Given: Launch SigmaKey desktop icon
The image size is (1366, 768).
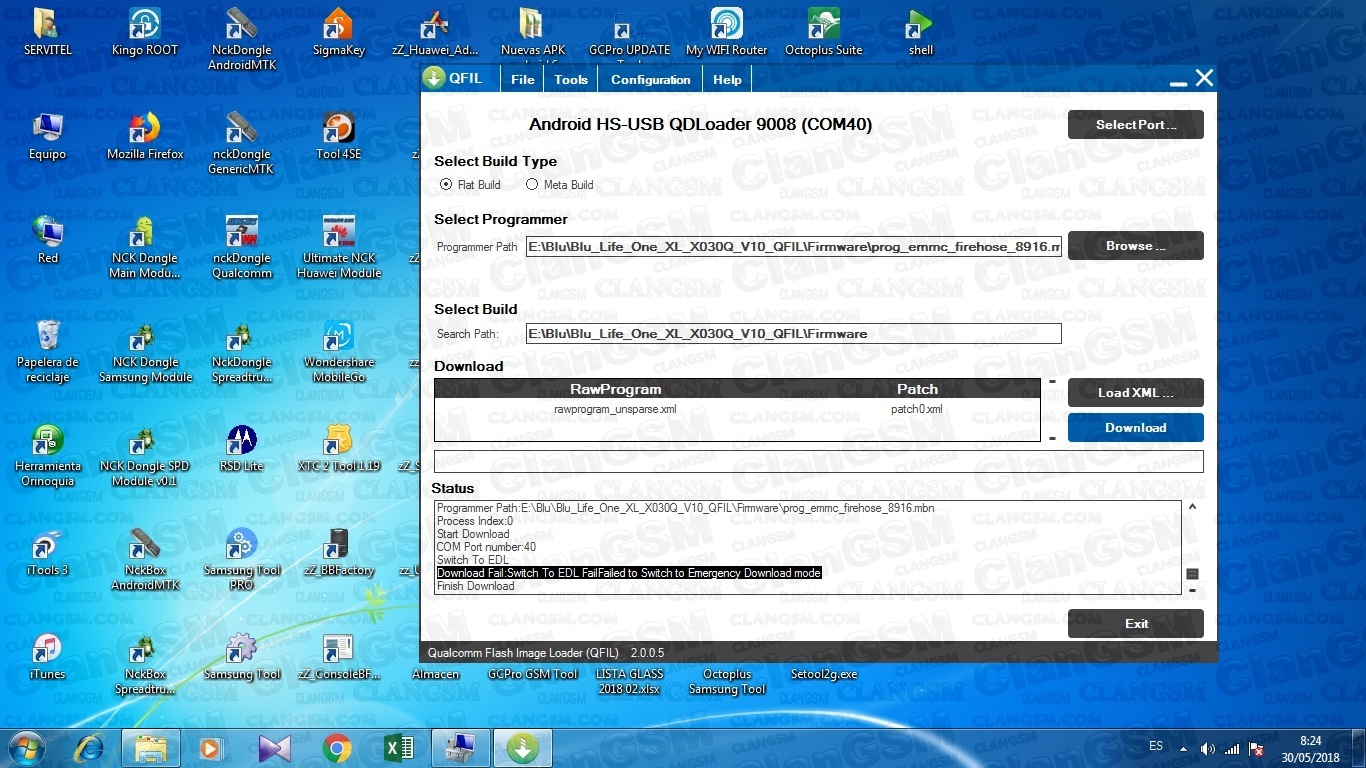Looking at the screenshot, I should tap(339, 32).
